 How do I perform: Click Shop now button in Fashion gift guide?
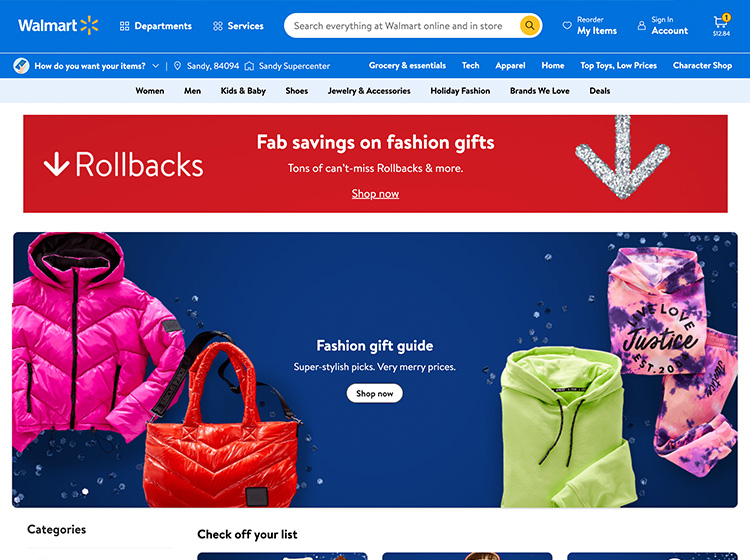coord(375,393)
